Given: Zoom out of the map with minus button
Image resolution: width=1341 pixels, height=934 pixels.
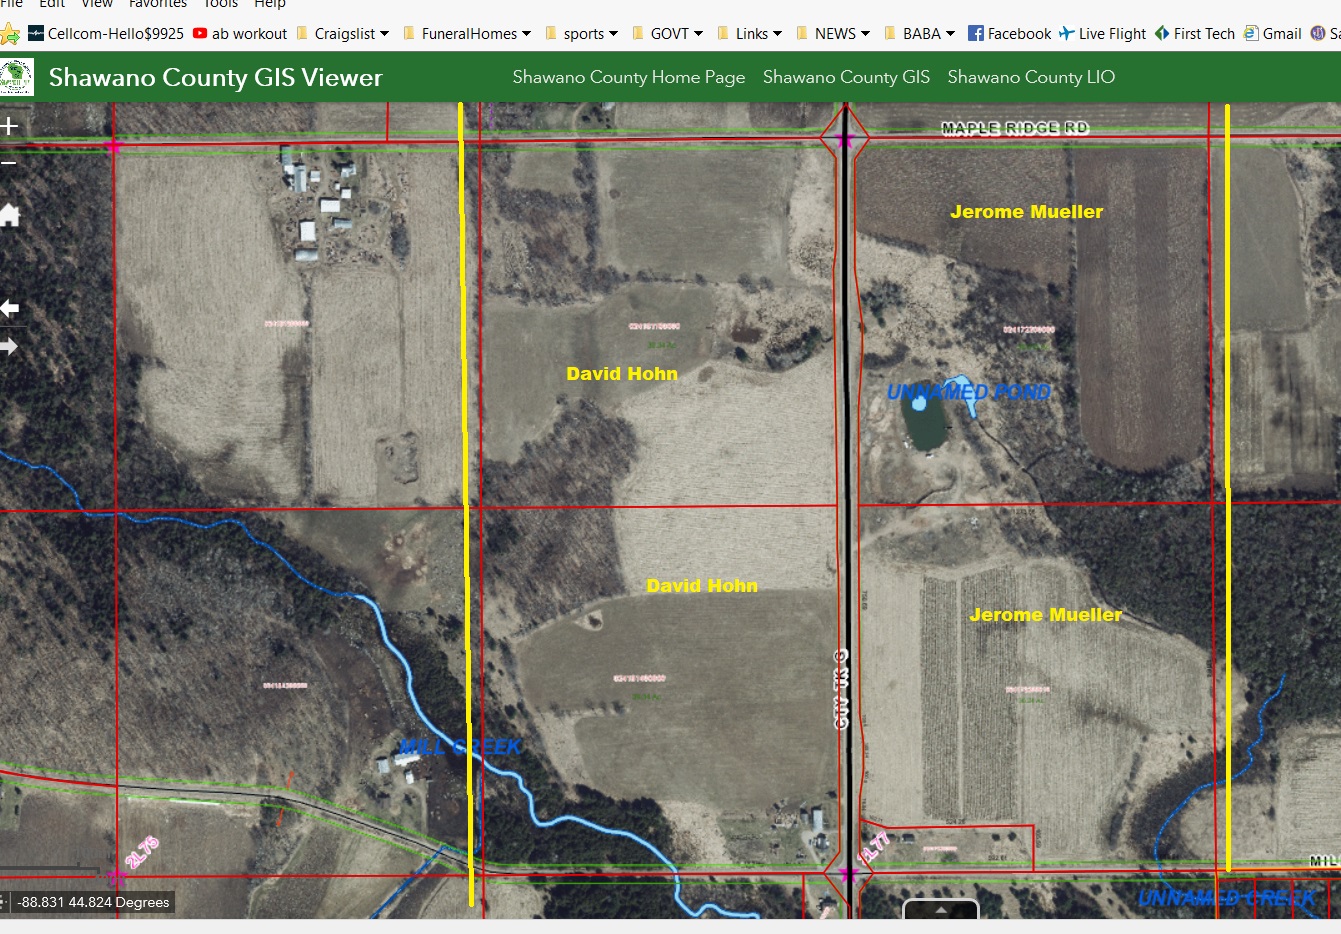Looking at the screenshot, I should [10, 163].
